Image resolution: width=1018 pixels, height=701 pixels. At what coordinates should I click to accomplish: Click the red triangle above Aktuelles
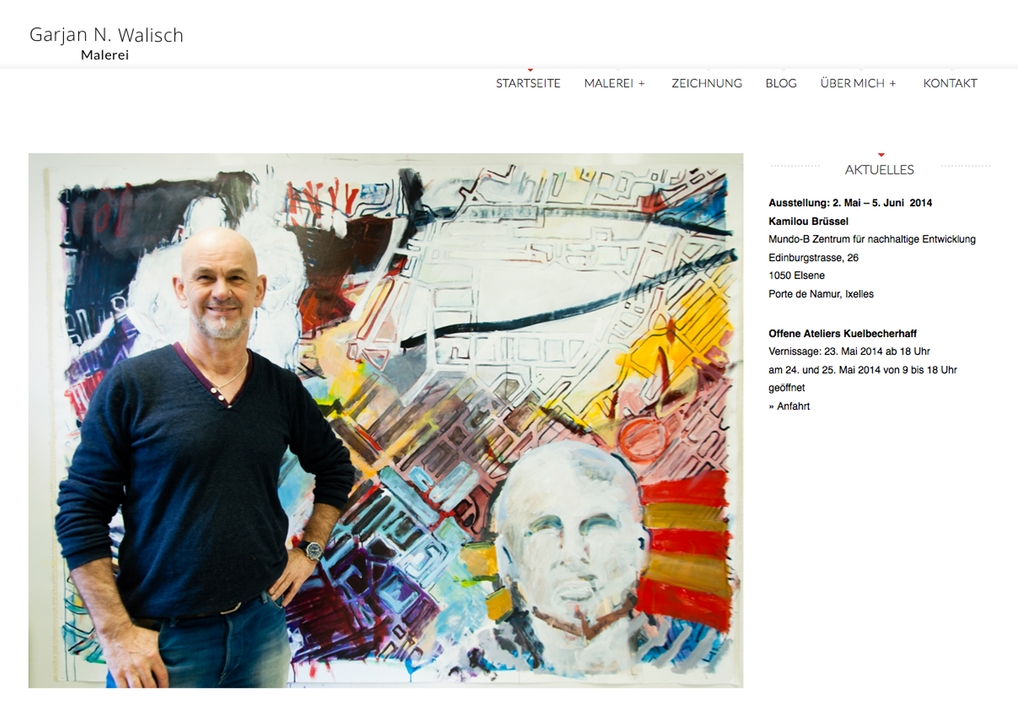click(x=881, y=154)
